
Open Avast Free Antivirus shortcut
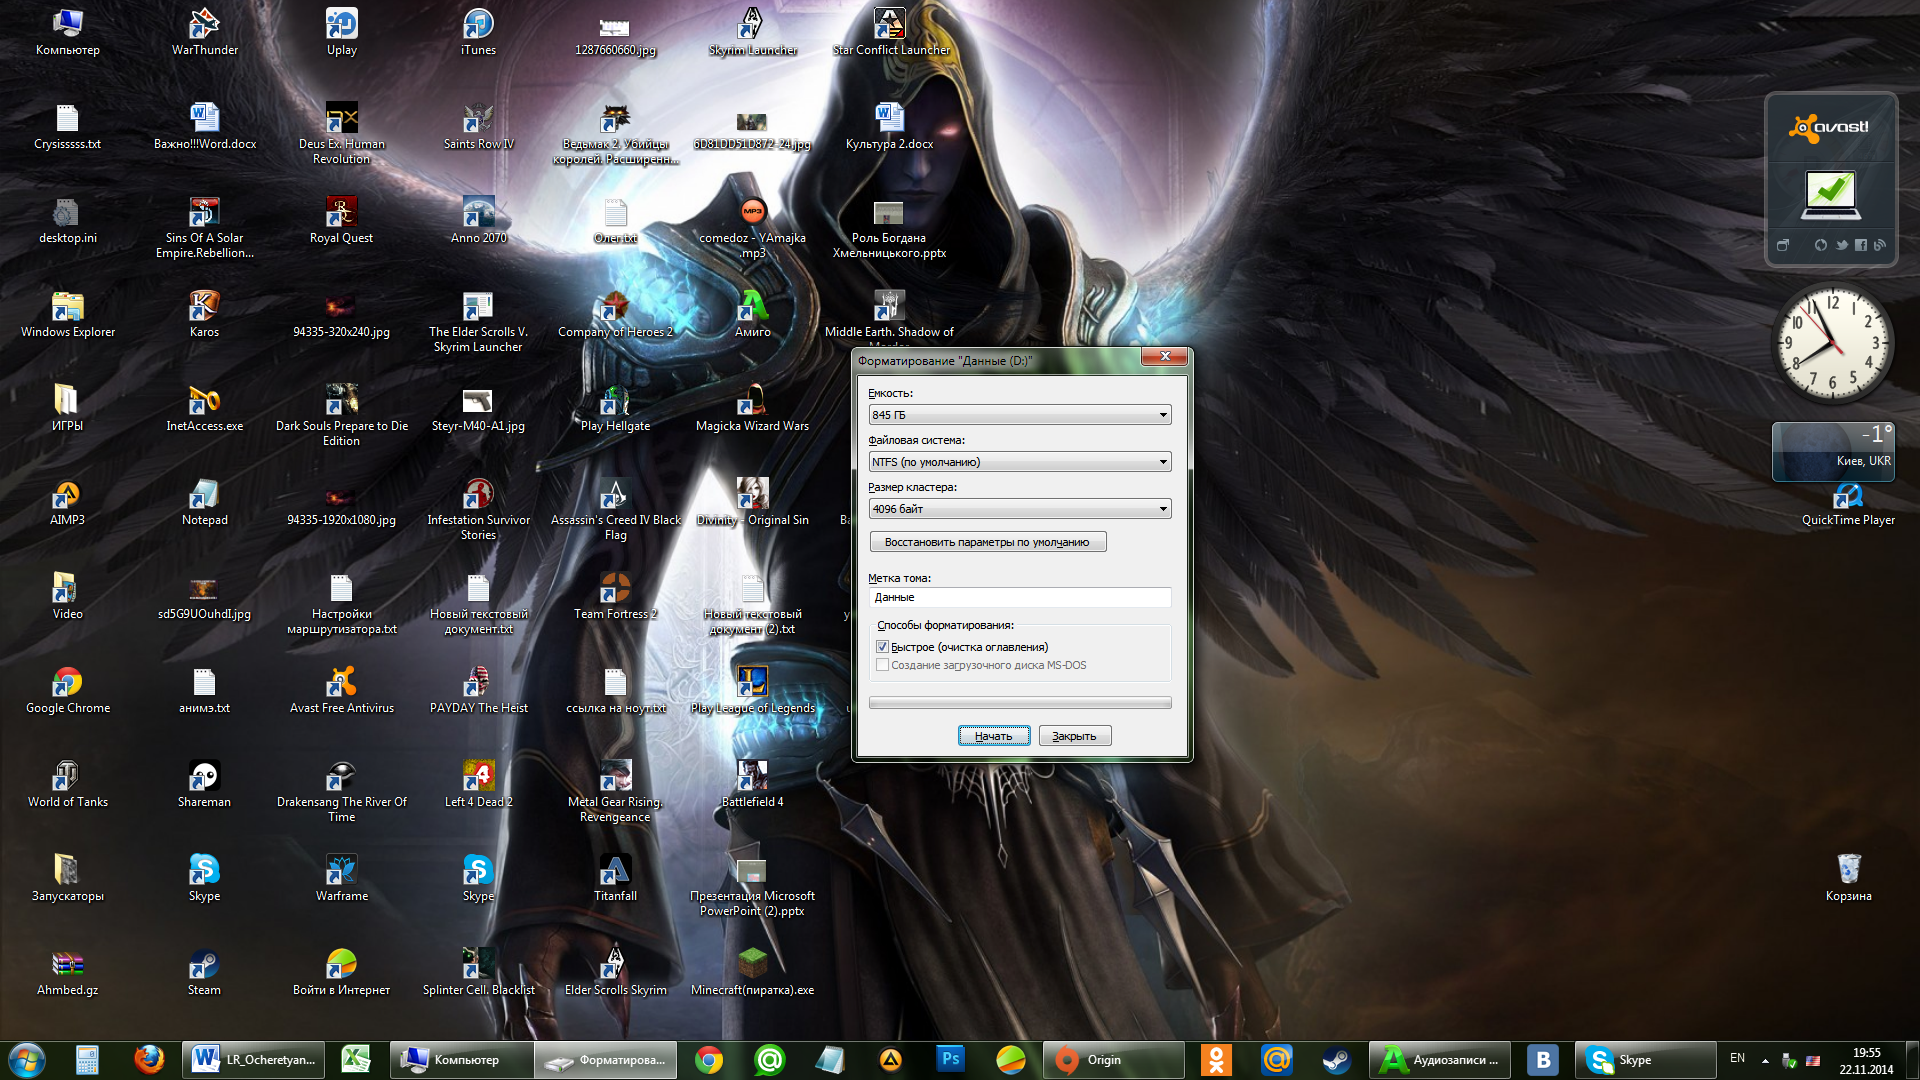(341, 690)
